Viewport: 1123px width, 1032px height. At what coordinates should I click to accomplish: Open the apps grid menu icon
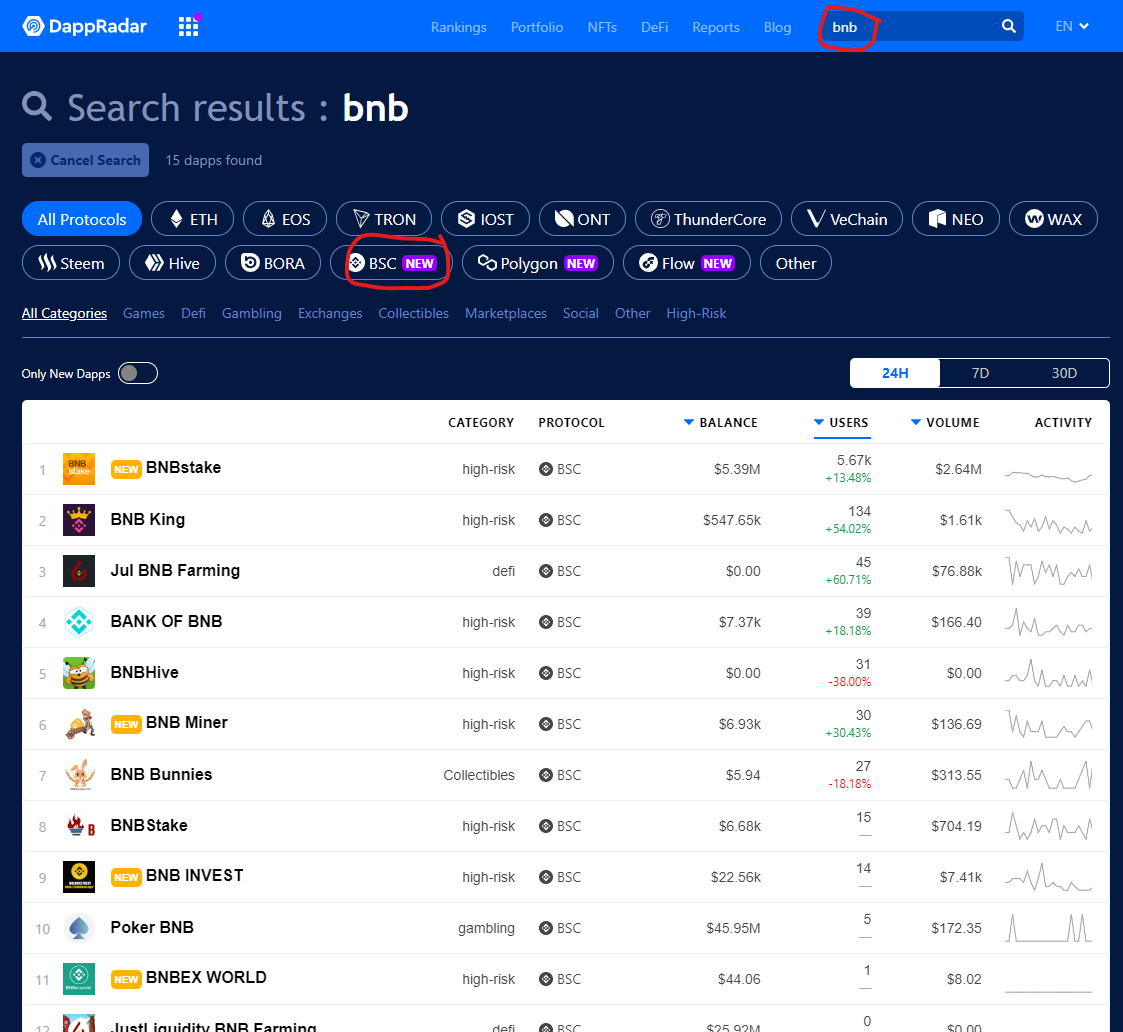click(188, 26)
